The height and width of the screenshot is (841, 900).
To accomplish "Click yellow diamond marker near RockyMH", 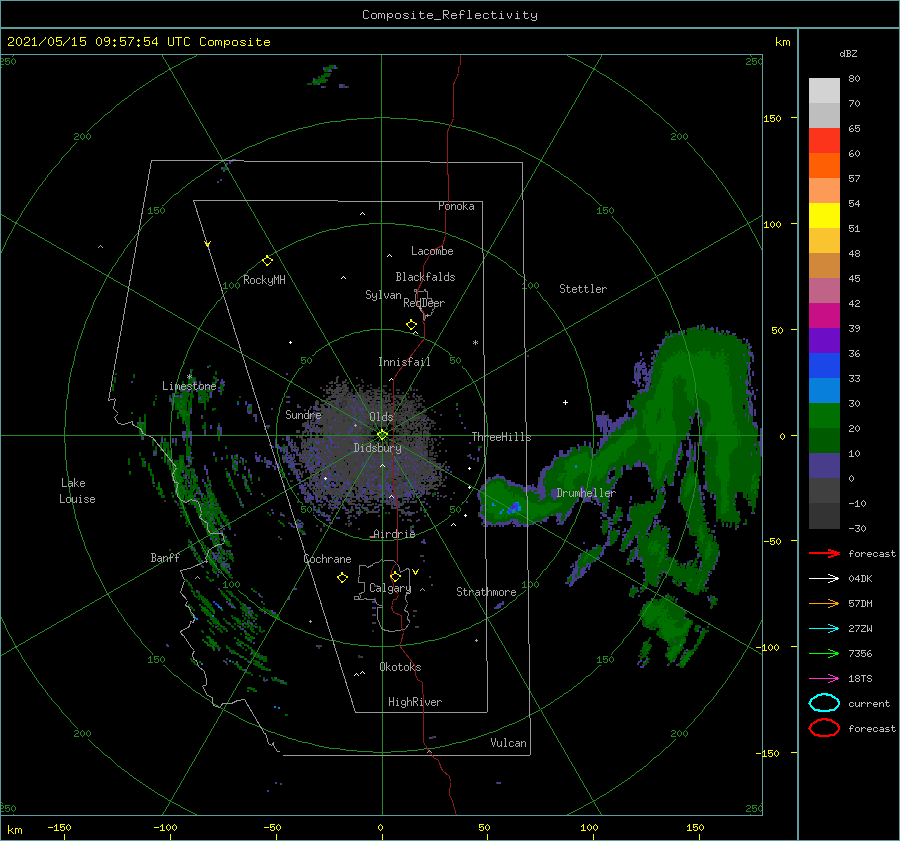I will 267,261.
